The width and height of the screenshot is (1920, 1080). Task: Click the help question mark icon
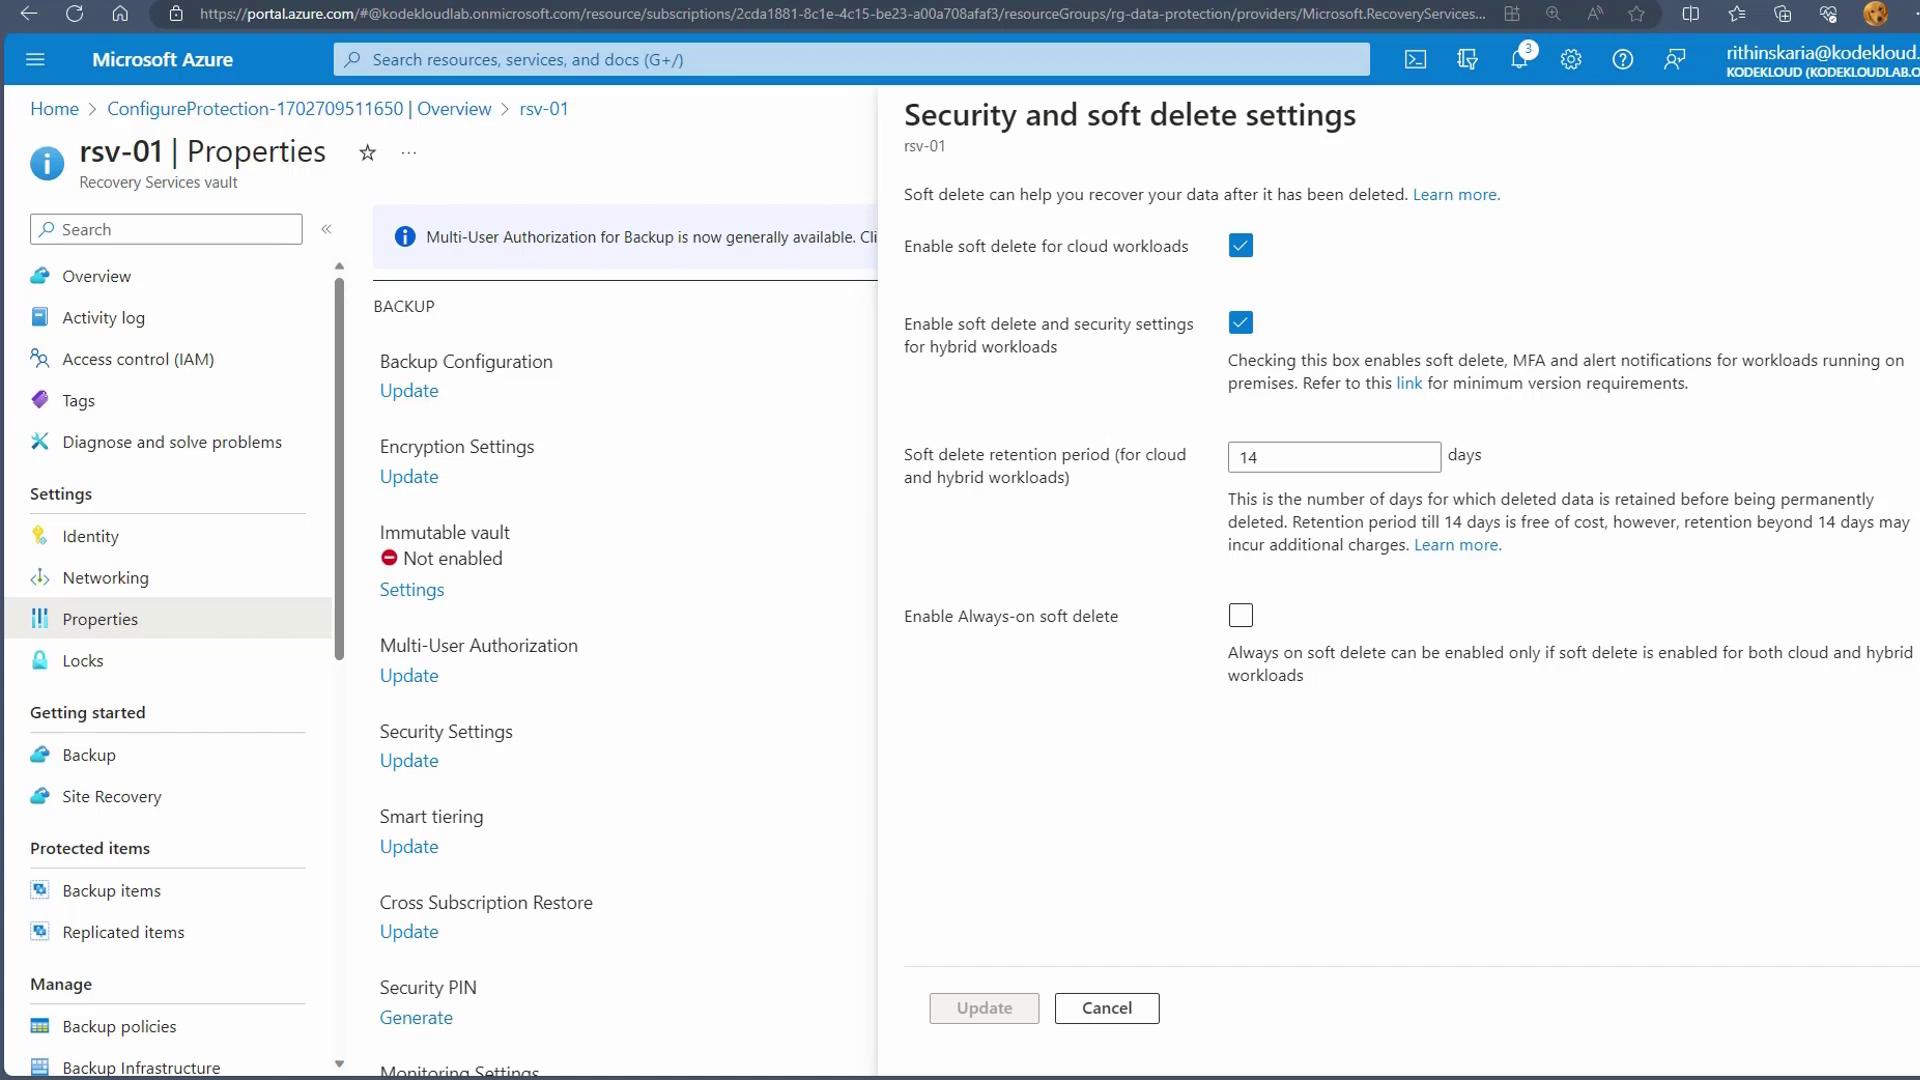point(1622,60)
